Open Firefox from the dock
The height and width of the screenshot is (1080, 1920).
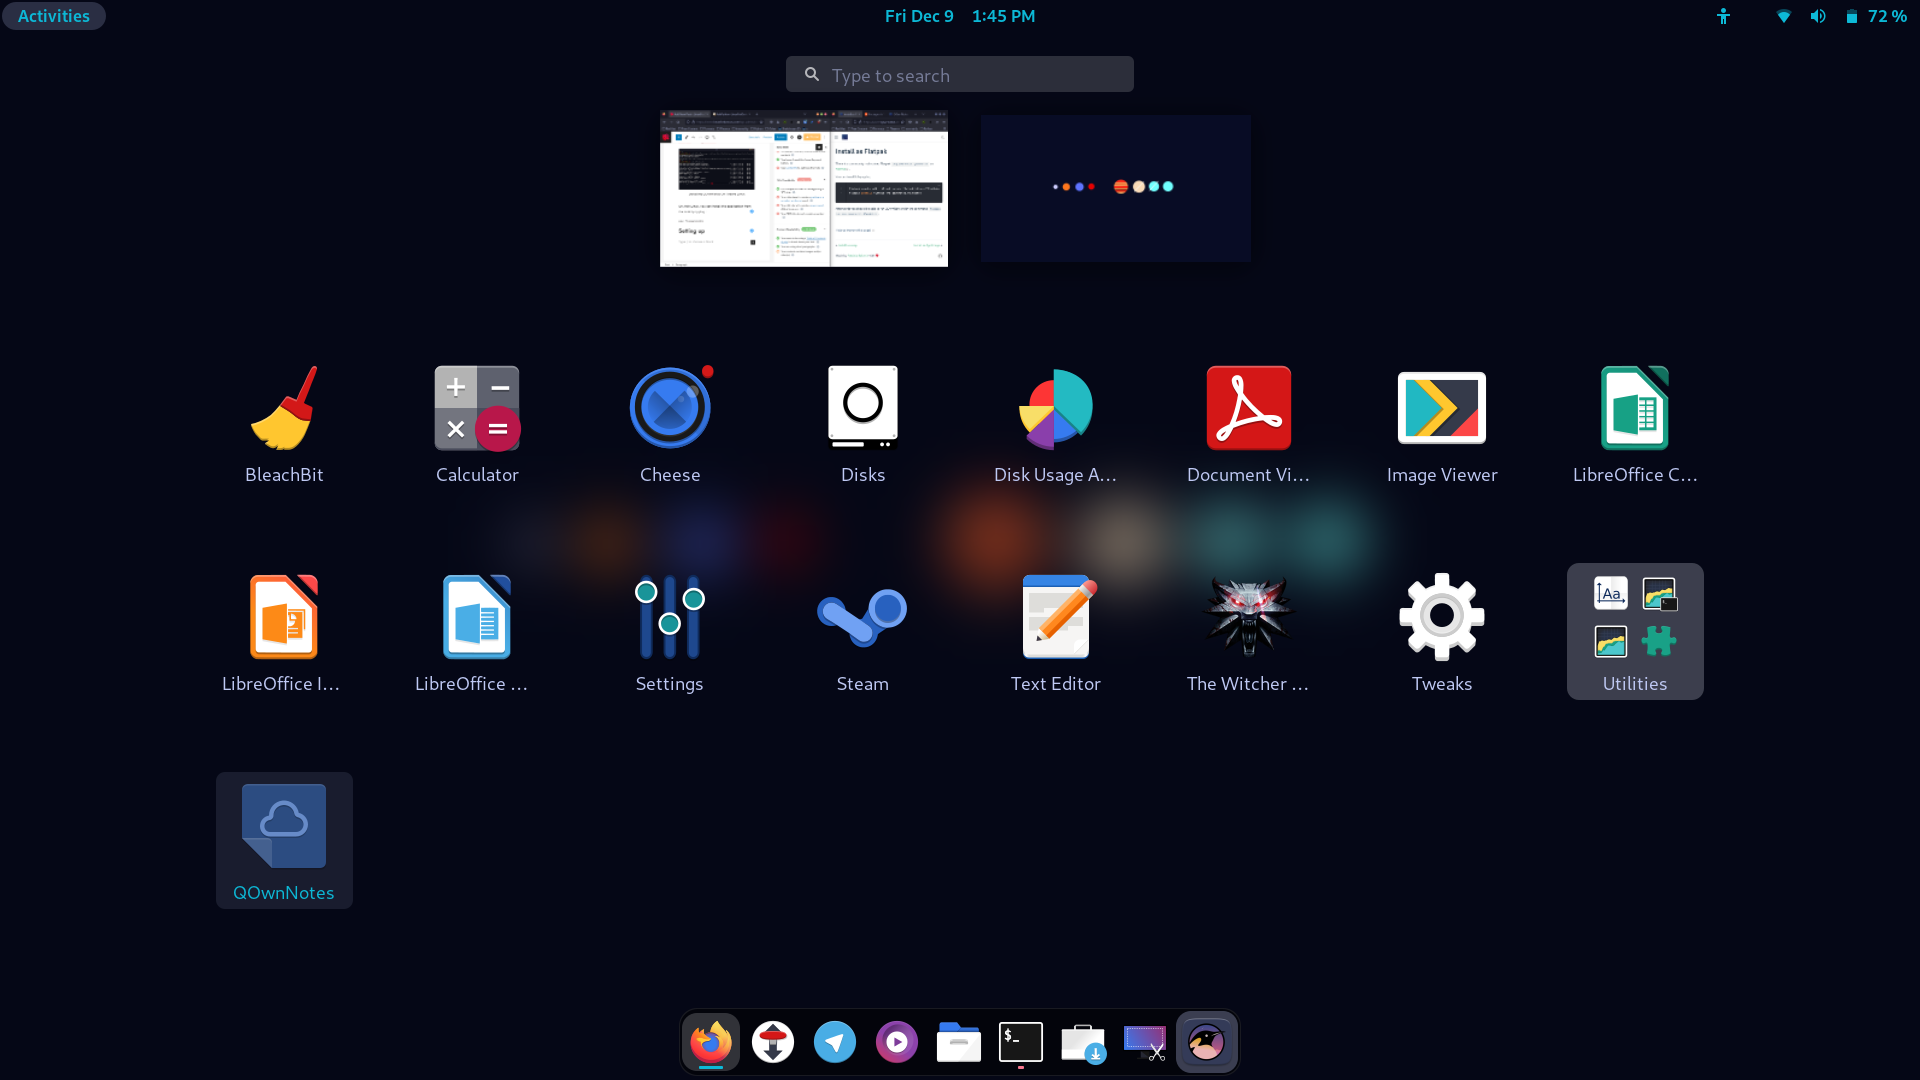pos(710,1041)
